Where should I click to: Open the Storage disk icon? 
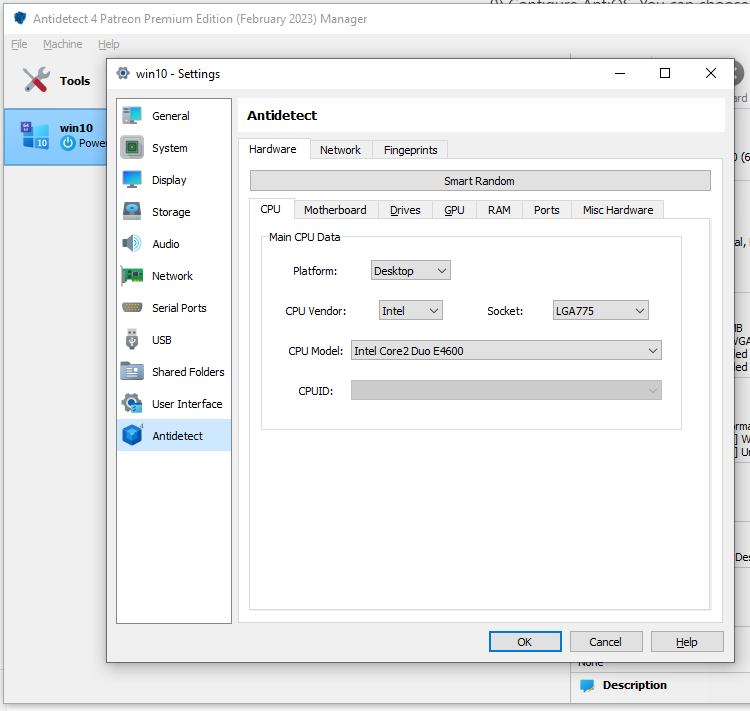pyautogui.click(x=132, y=211)
